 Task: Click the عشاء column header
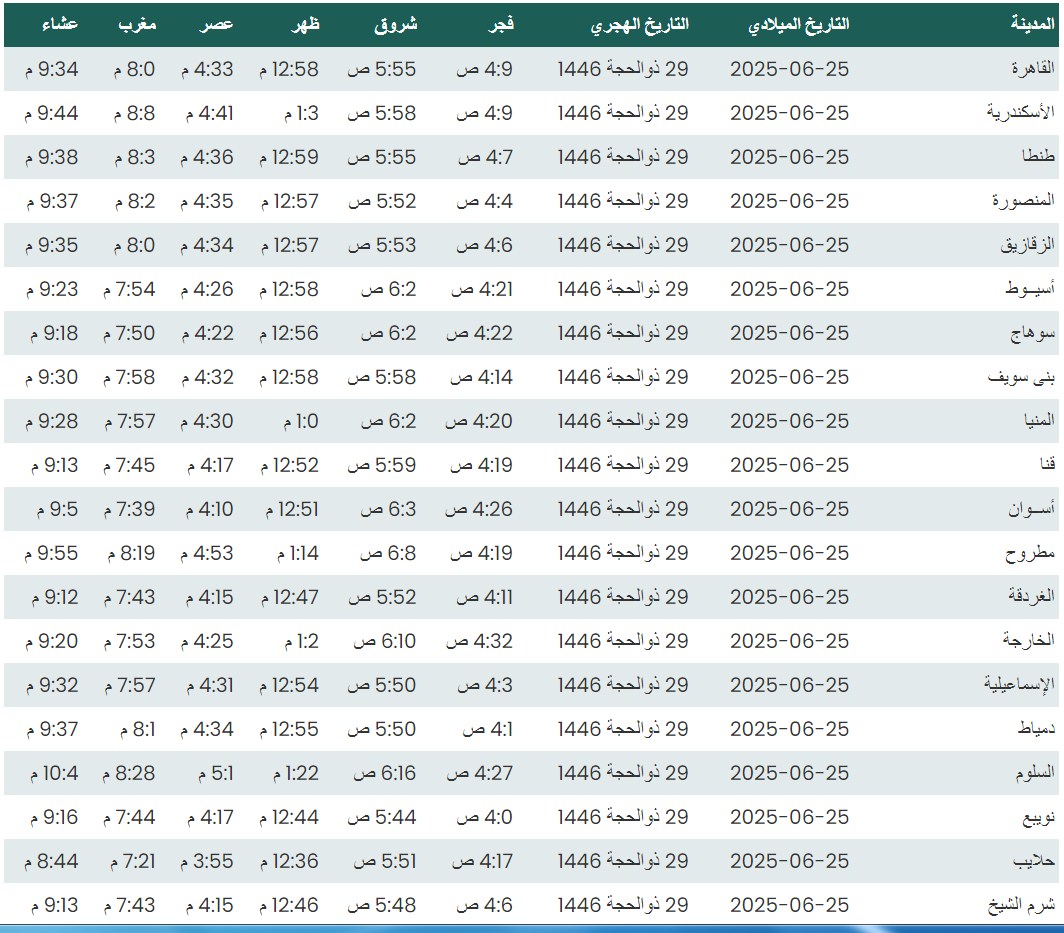coord(59,25)
